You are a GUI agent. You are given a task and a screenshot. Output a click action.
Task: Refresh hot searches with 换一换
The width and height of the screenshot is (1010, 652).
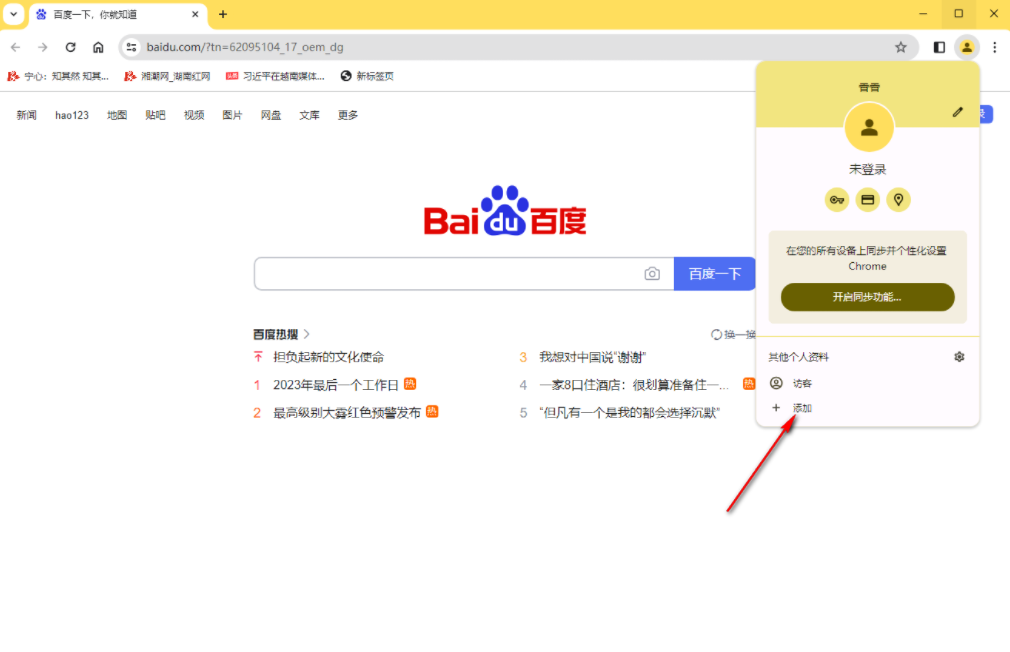(733, 334)
